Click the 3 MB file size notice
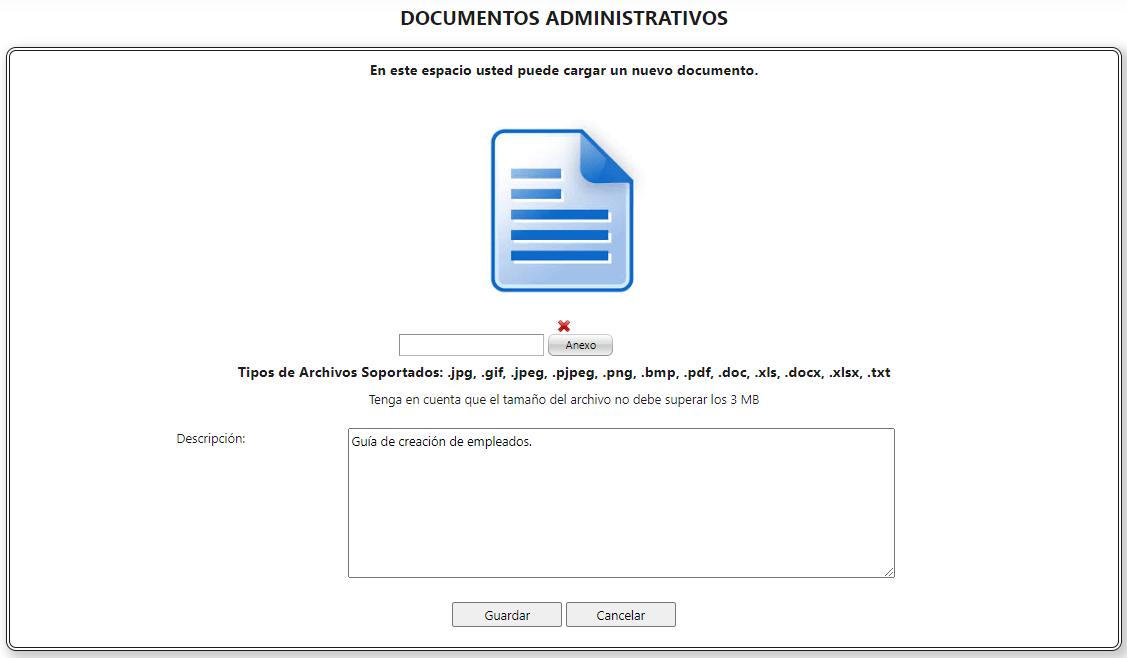This screenshot has width=1127, height=658. 564,400
